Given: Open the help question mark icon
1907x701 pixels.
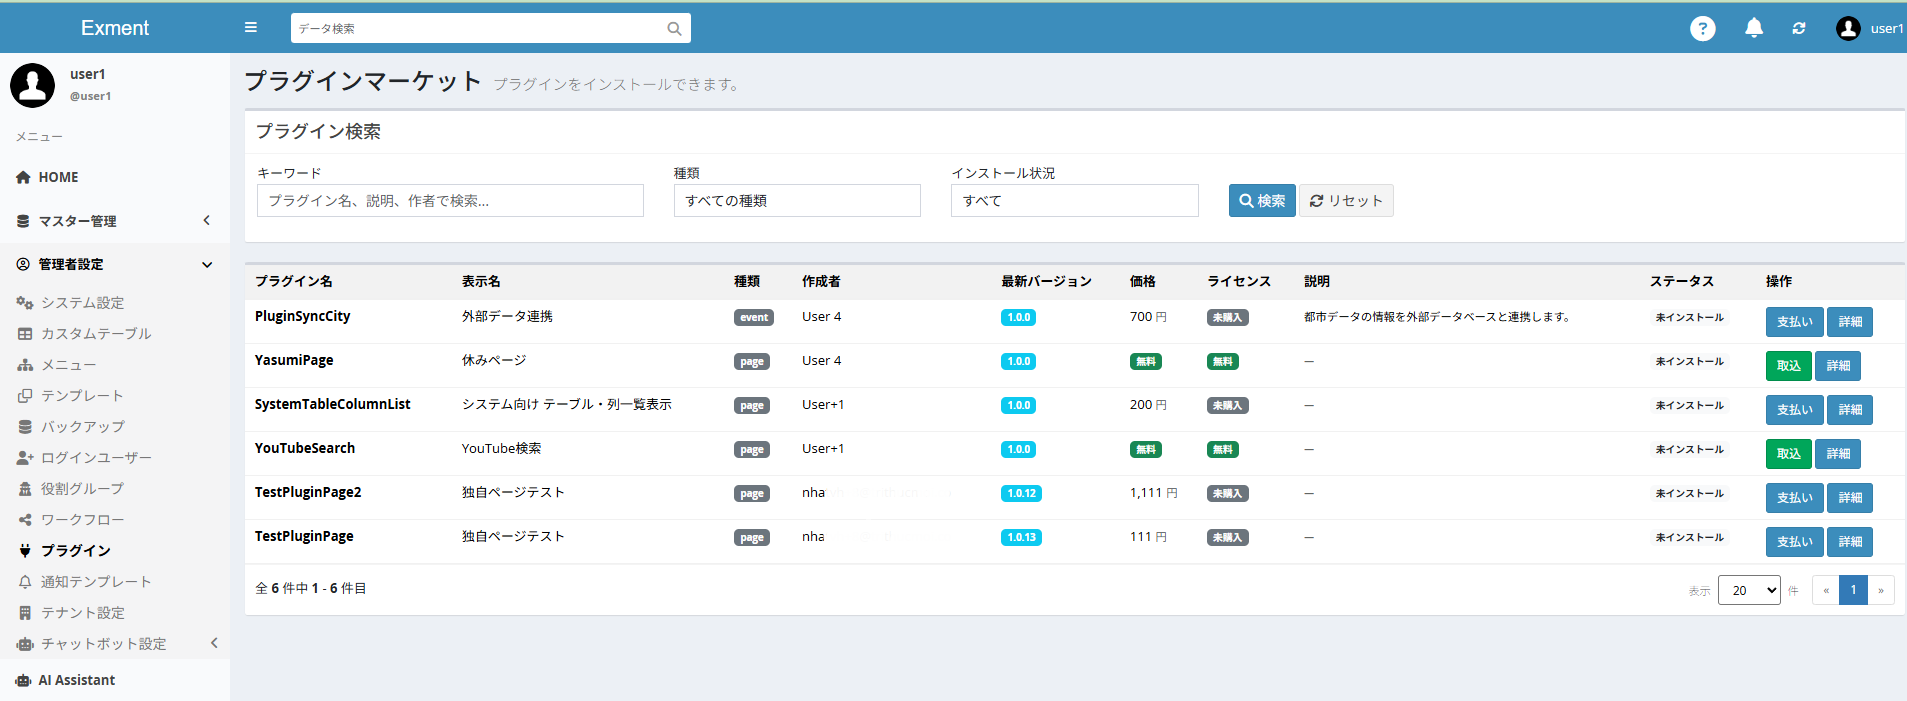Looking at the screenshot, I should [1702, 28].
